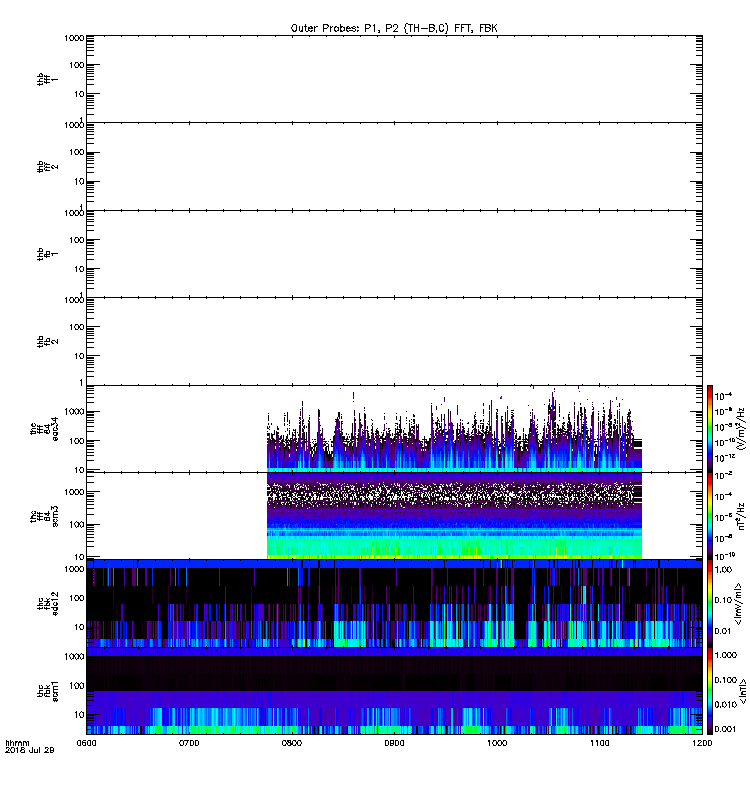The height and width of the screenshot is (800, 750).
Task: Click the scm3 FFT spectrogram data
Action: 454,516
